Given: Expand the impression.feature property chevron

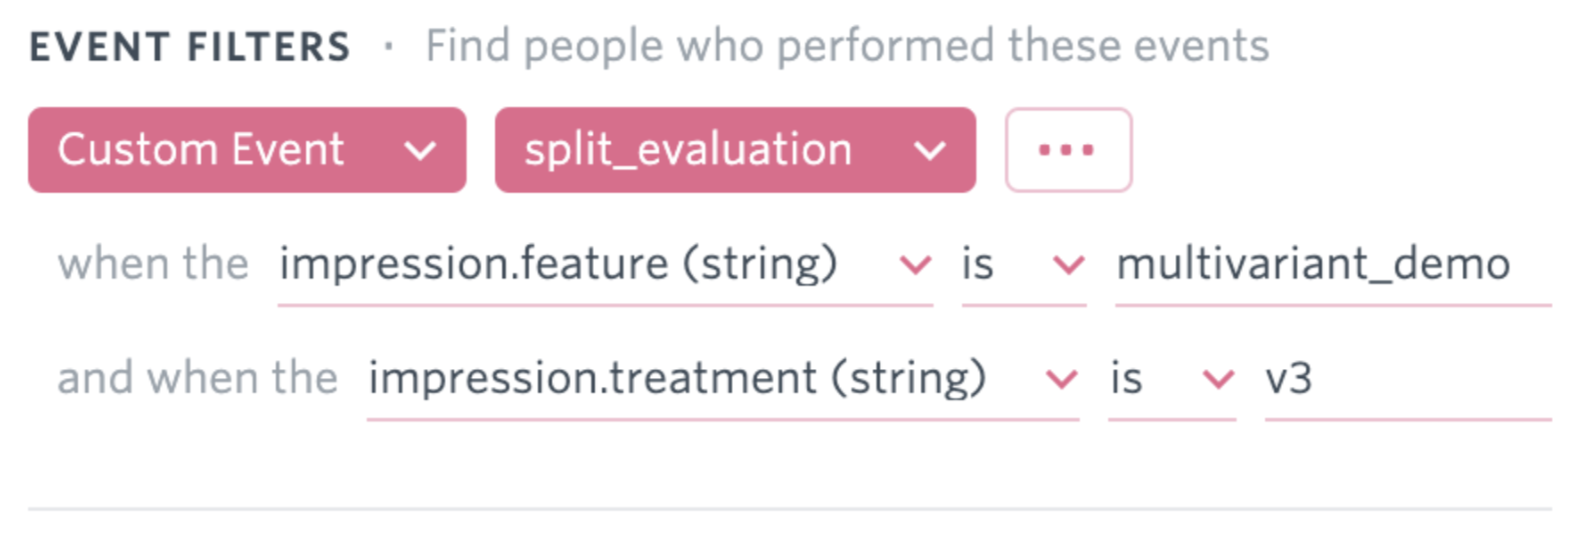Looking at the screenshot, I should pos(915,265).
